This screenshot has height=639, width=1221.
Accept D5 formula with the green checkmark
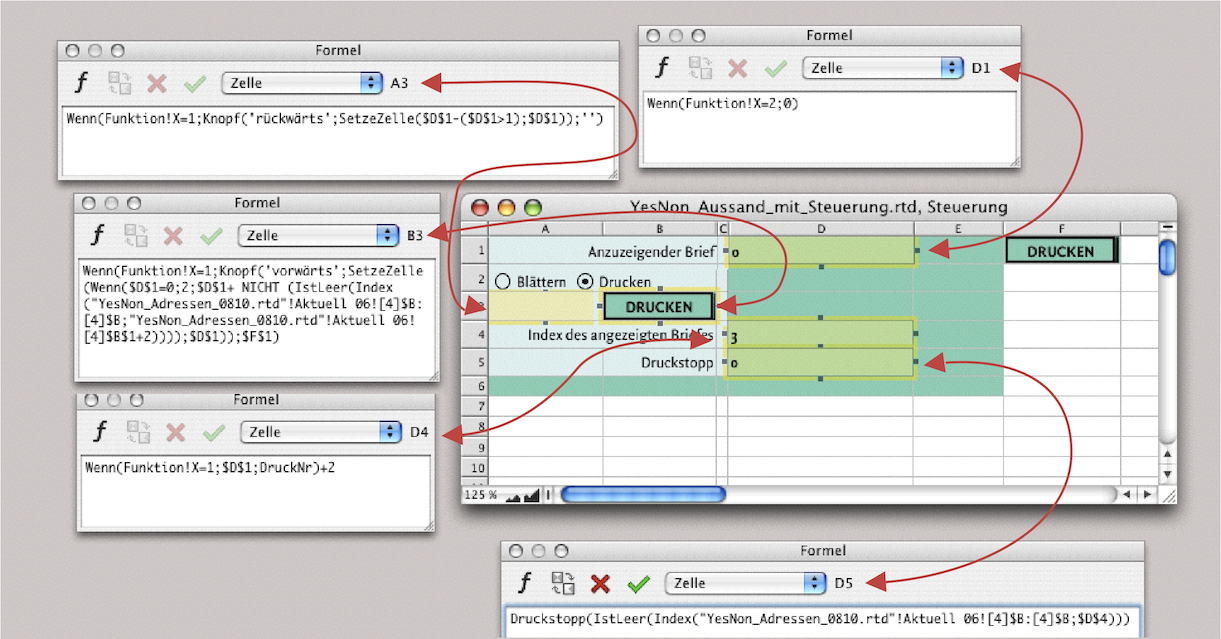[x=638, y=583]
